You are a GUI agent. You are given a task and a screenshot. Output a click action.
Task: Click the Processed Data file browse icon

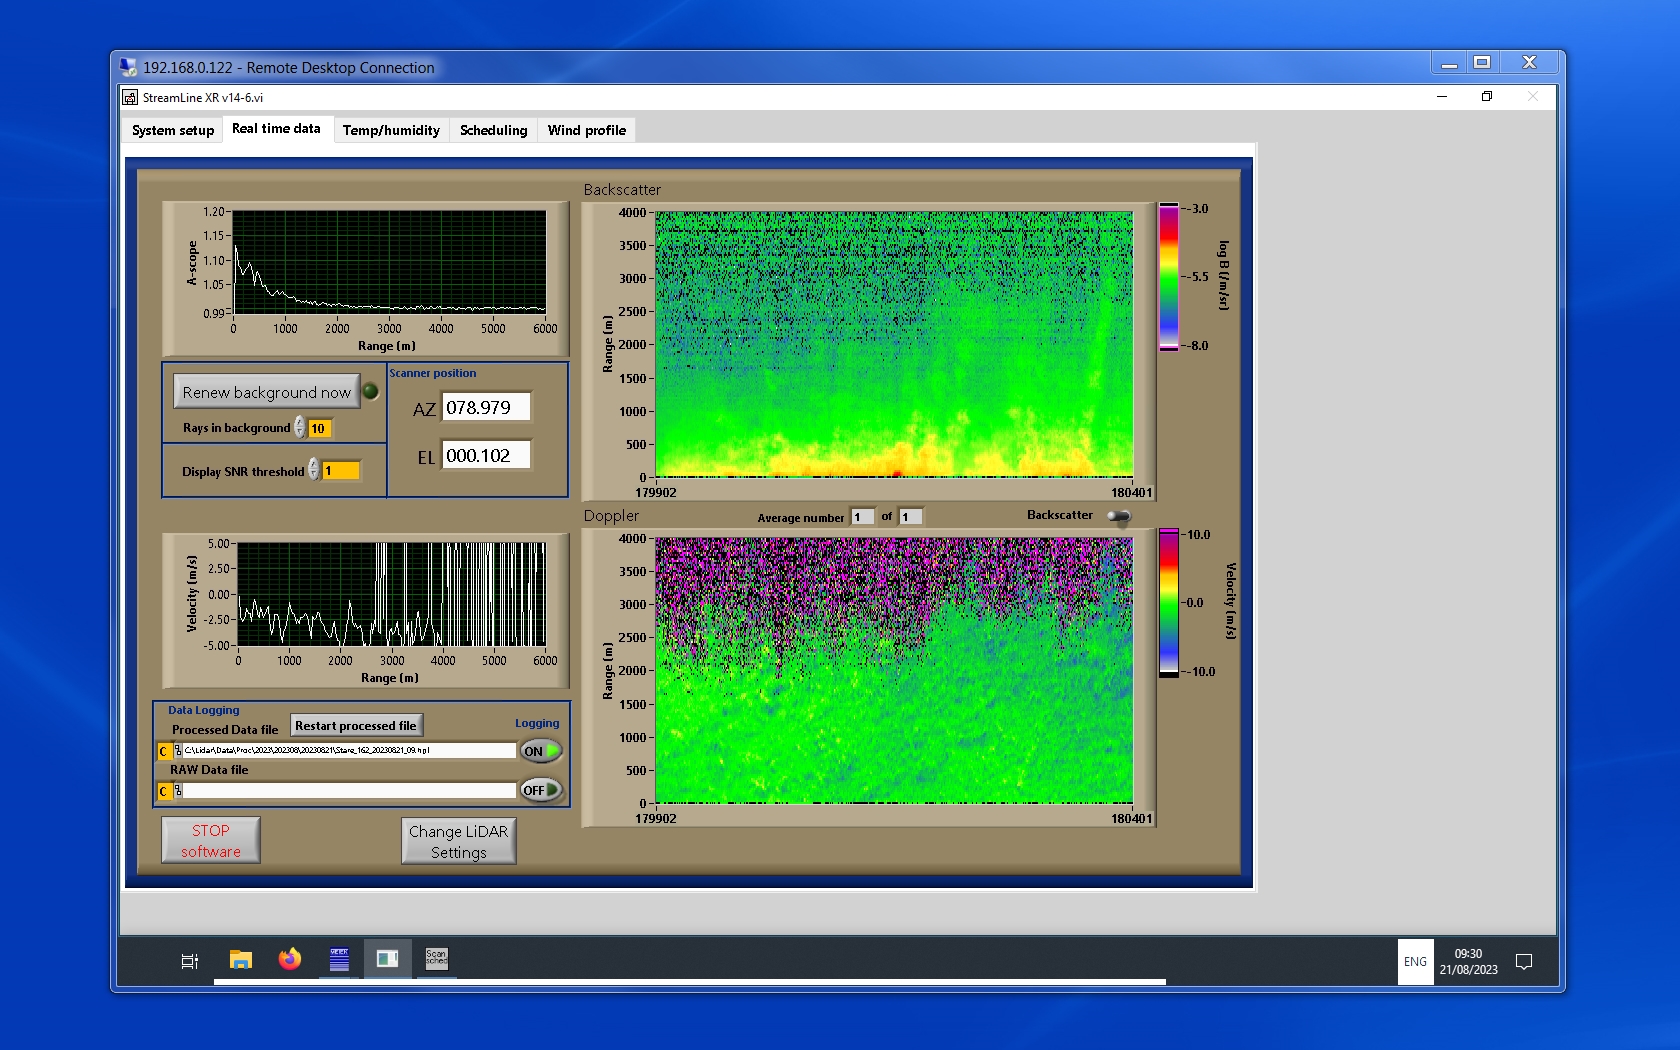(177, 751)
